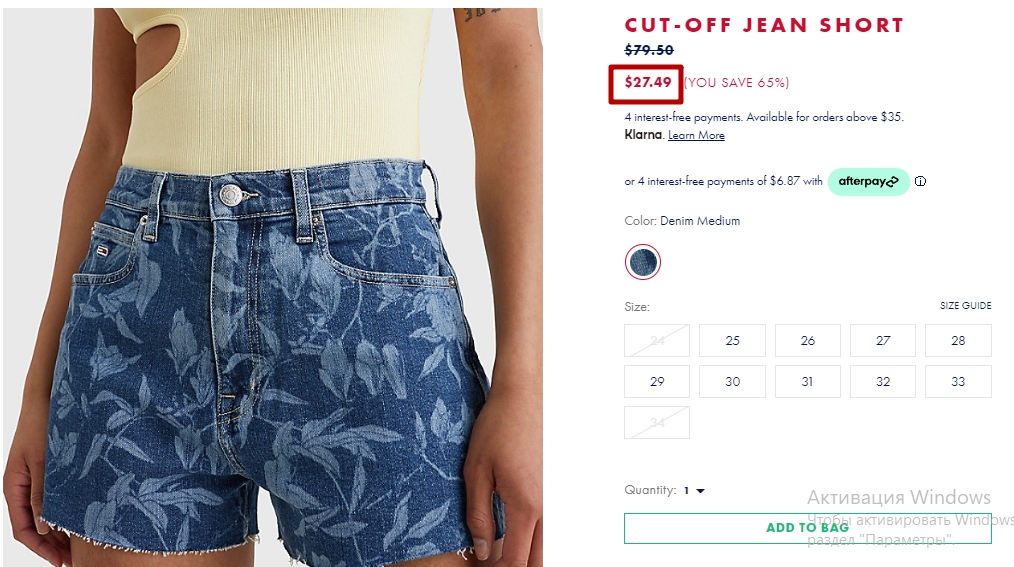
Task: Click the crossed-out size 34 box
Action: click(657, 422)
